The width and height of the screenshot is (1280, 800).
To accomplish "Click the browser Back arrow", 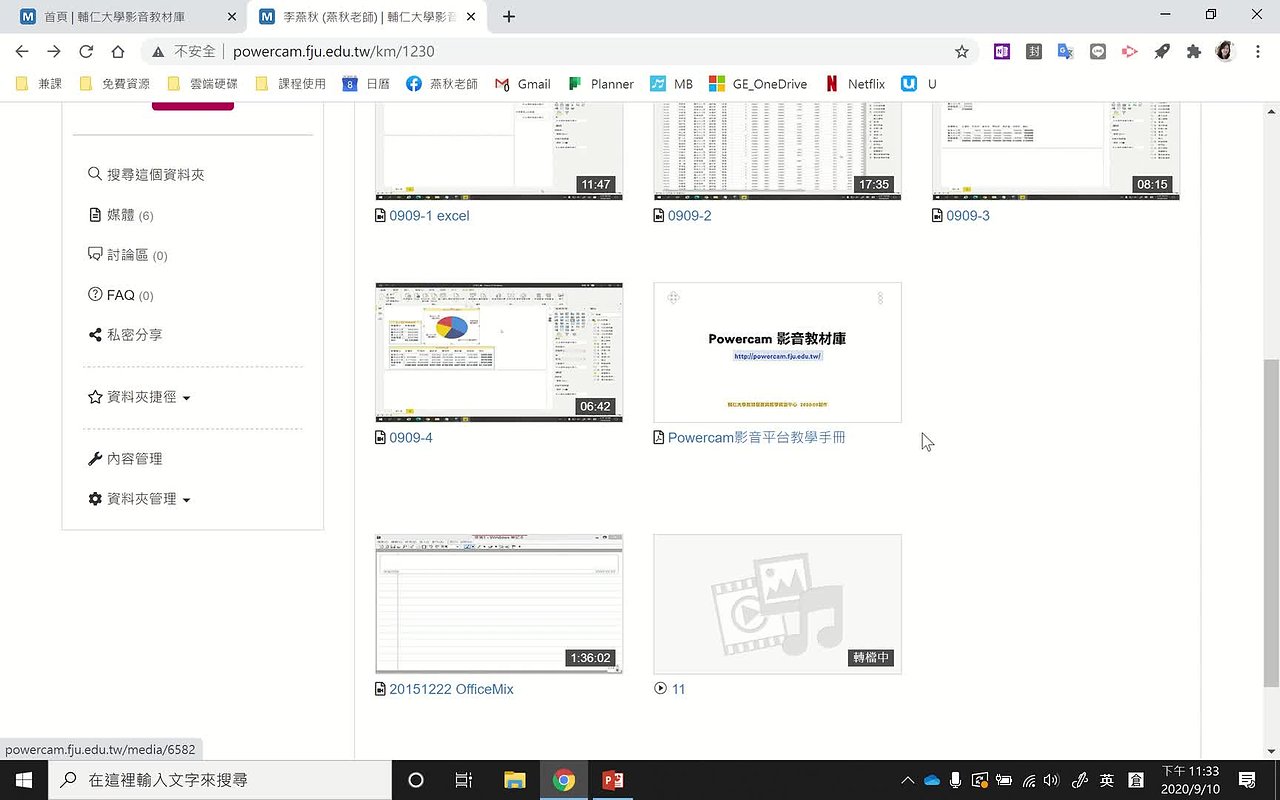I will click(22, 51).
